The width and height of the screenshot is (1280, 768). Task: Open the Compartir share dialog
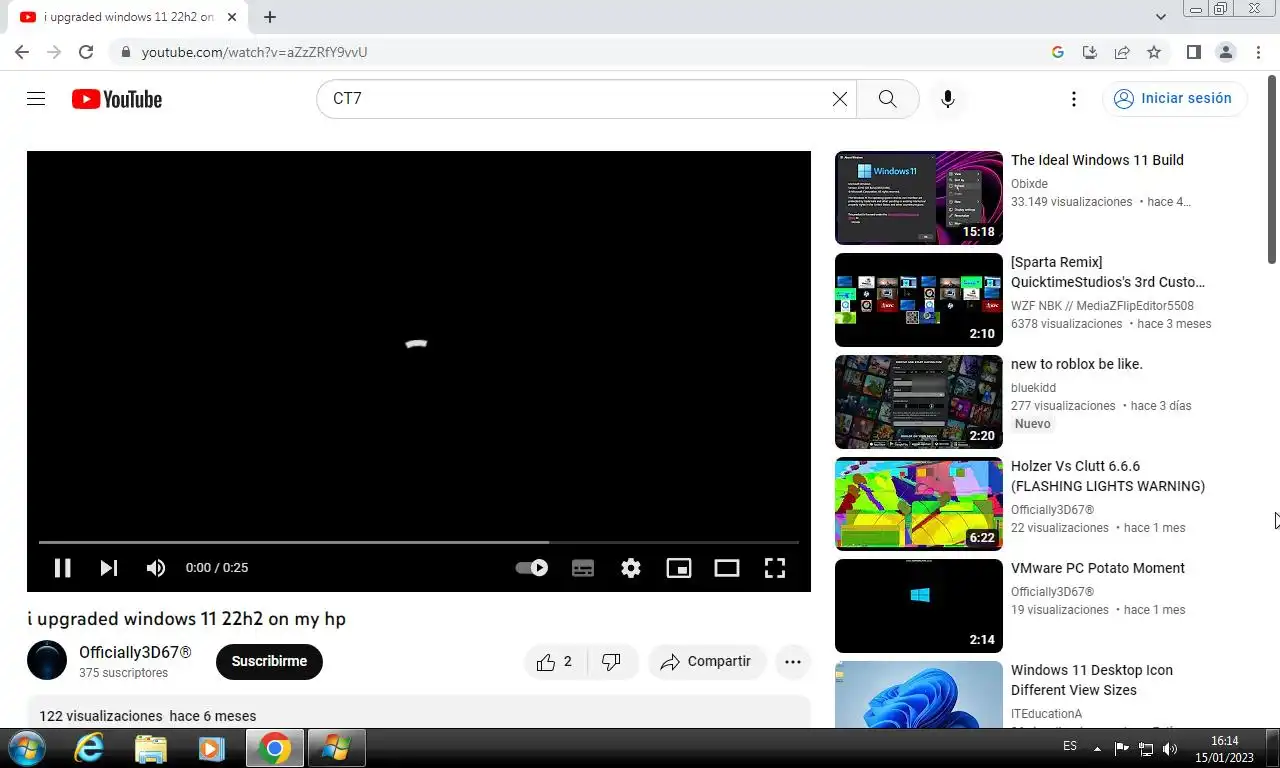[706, 662]
